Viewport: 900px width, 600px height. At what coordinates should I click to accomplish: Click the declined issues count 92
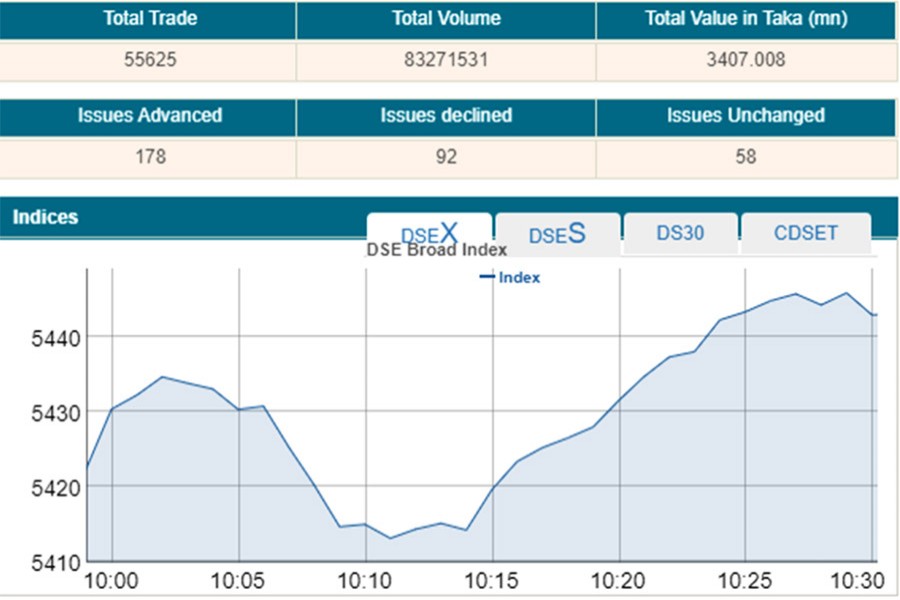446,157
